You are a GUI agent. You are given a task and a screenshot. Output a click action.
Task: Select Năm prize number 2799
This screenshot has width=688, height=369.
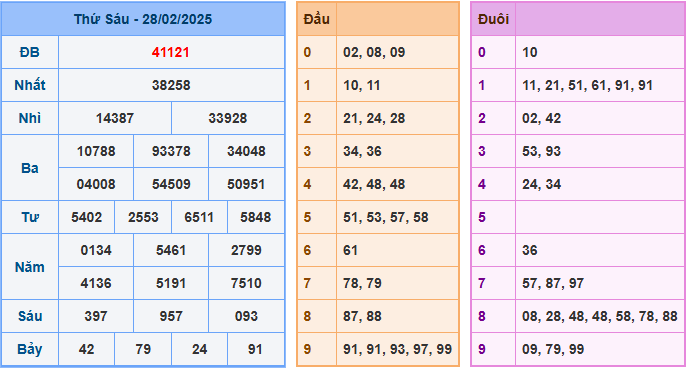[x=246, y=250]
